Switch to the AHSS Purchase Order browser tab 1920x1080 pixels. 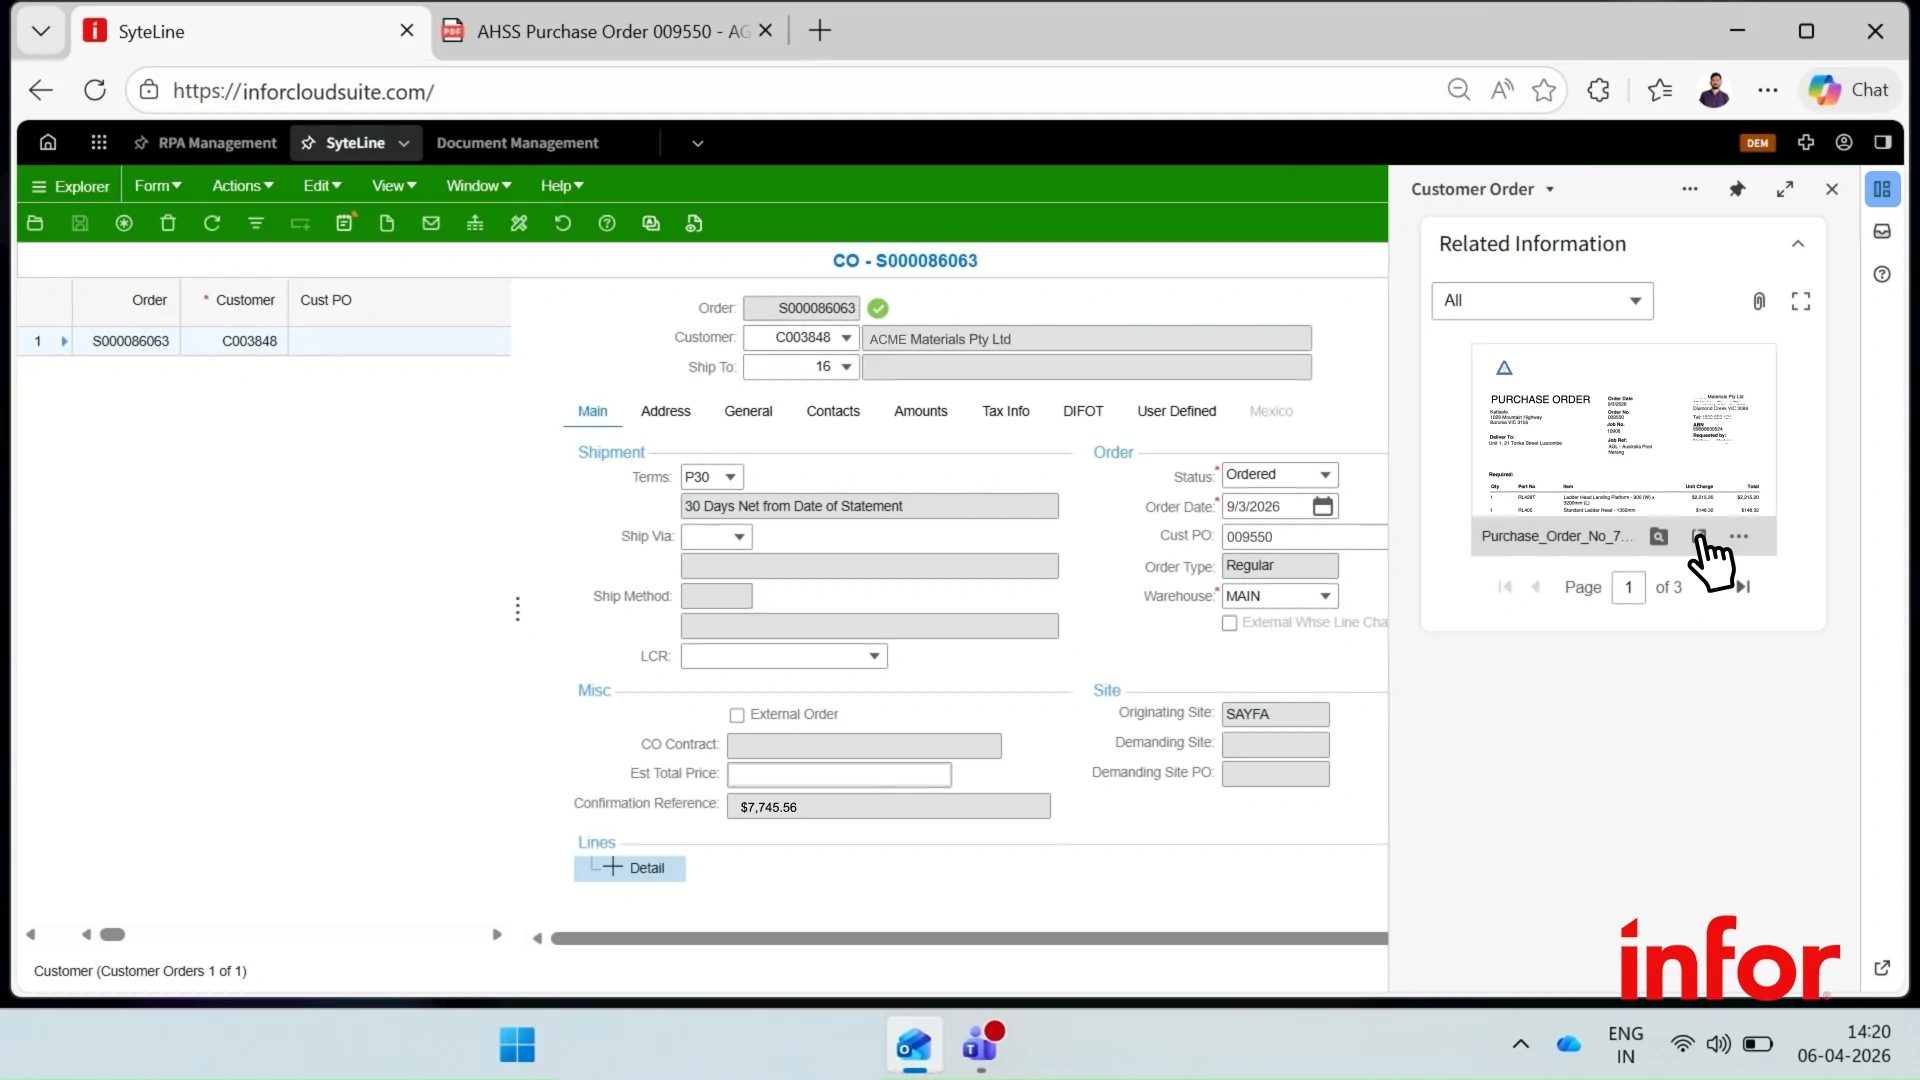(610, 31)
